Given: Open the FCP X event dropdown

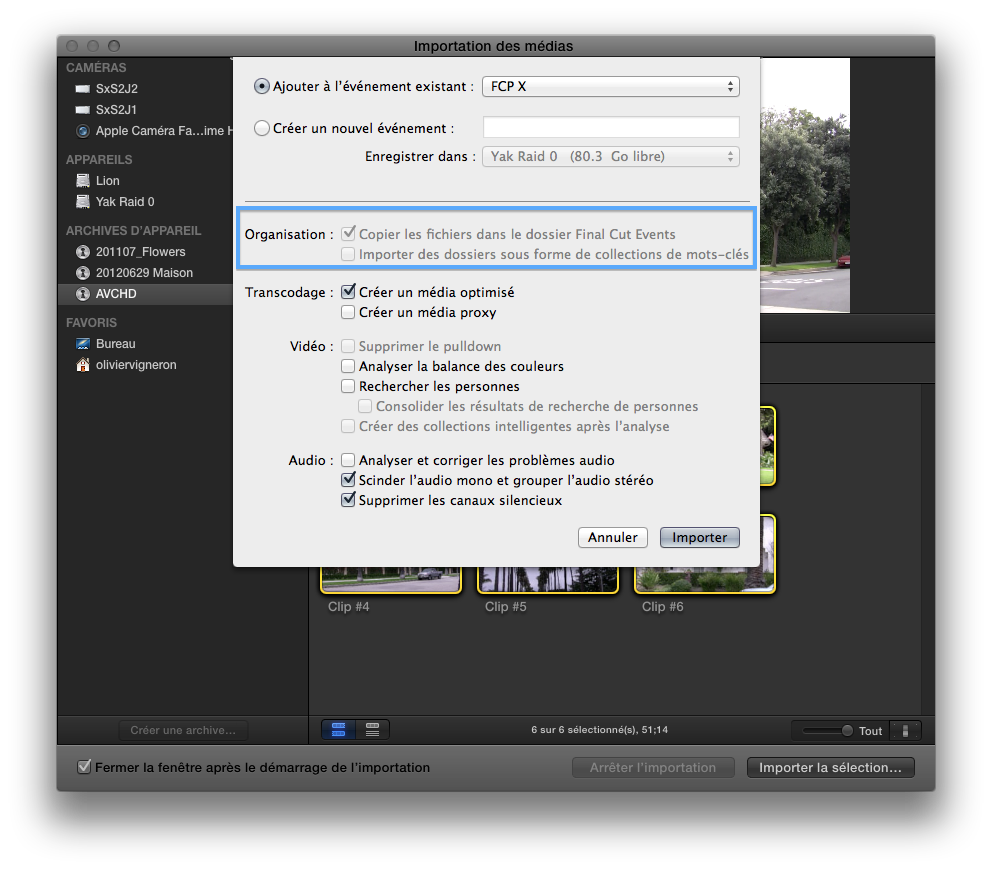Looking at the screenshot, I should tap(611, 87).
